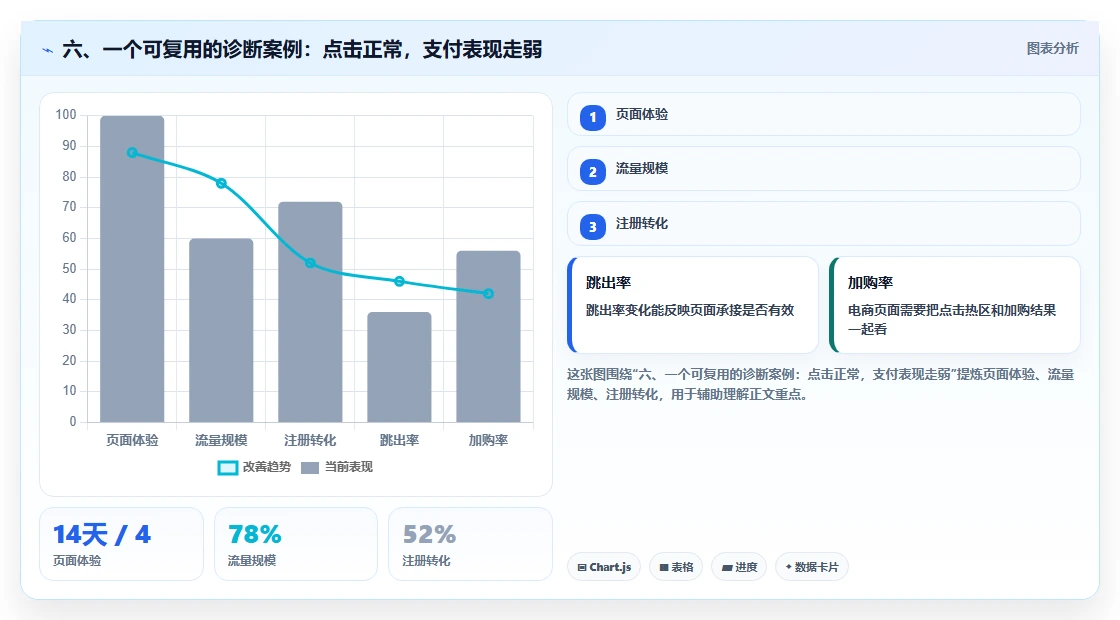Click the Chart.js tag

click(604, 567)
